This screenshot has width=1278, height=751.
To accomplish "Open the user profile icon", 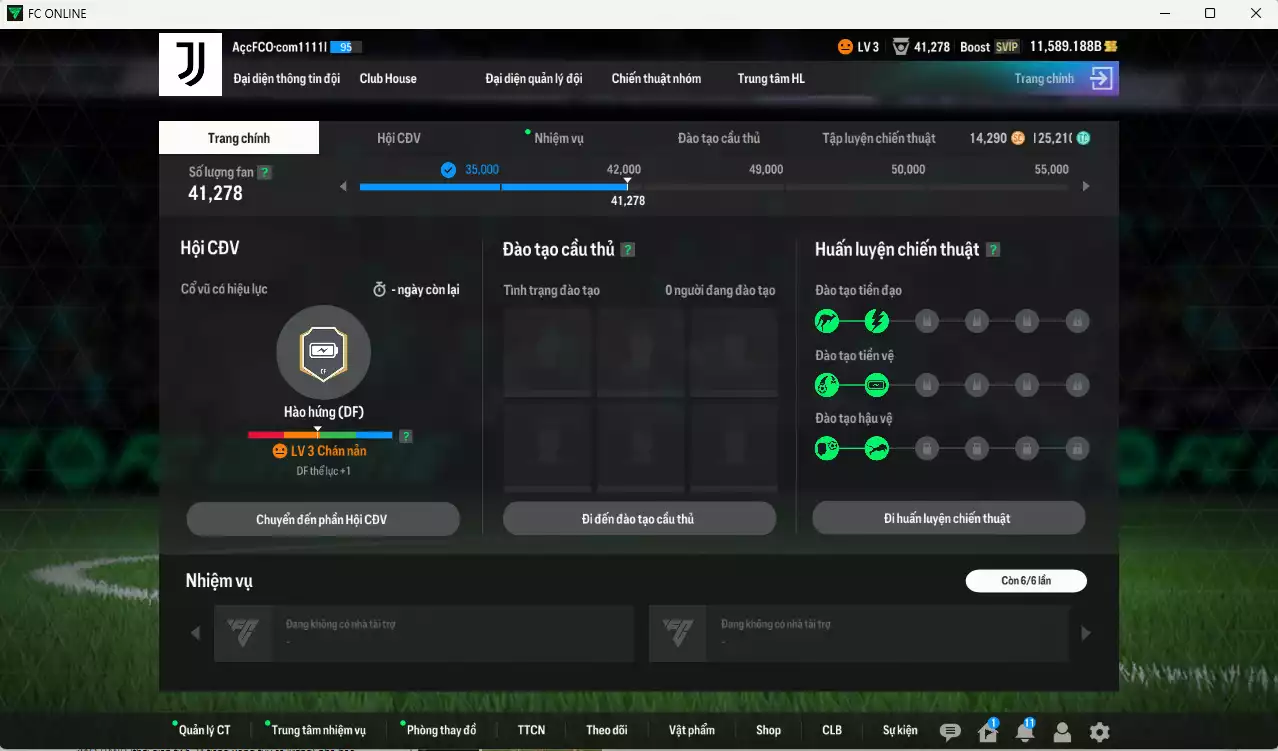I will tap(1062, 732).
